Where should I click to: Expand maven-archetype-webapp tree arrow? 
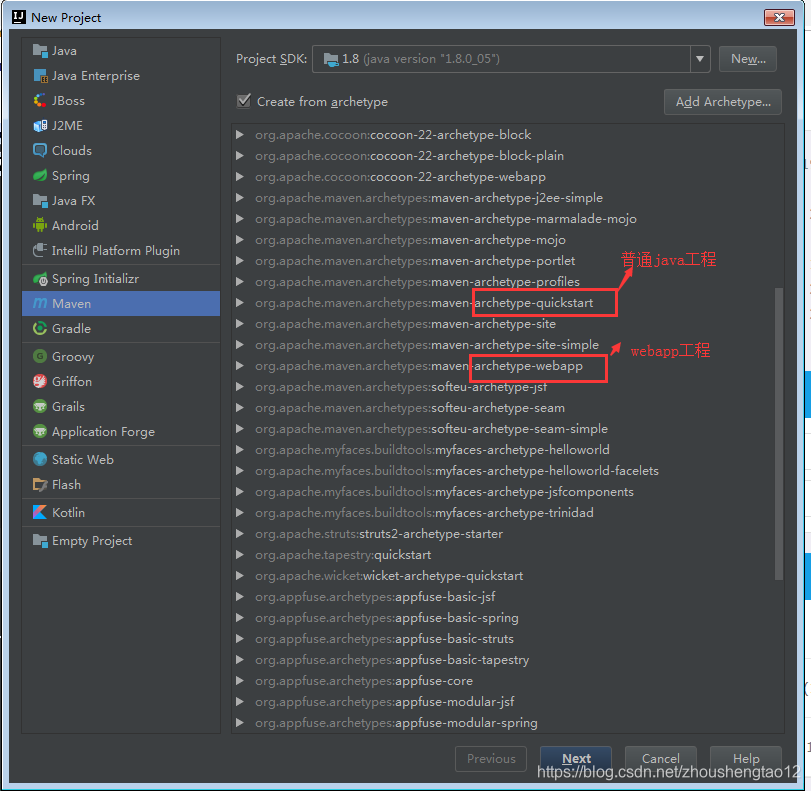coord(239,366)
